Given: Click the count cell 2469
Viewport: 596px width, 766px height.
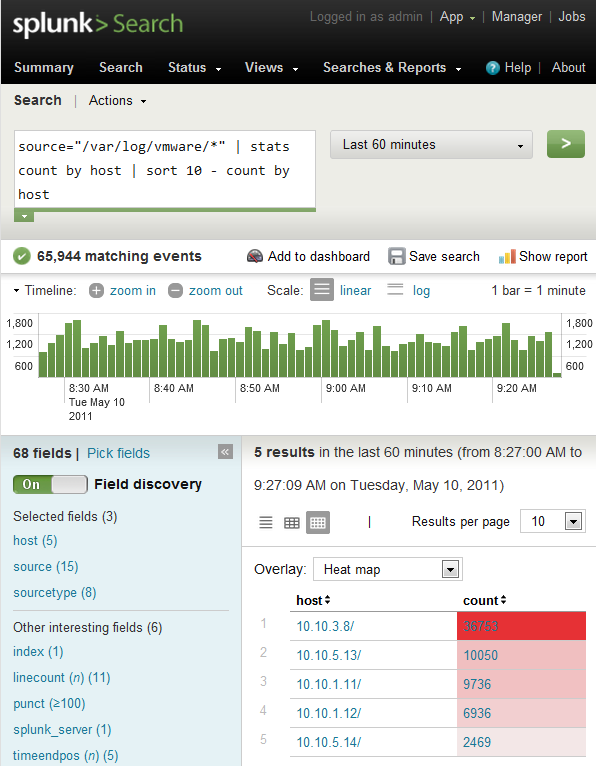Looking at the screenshot, I should click(521, 743).
